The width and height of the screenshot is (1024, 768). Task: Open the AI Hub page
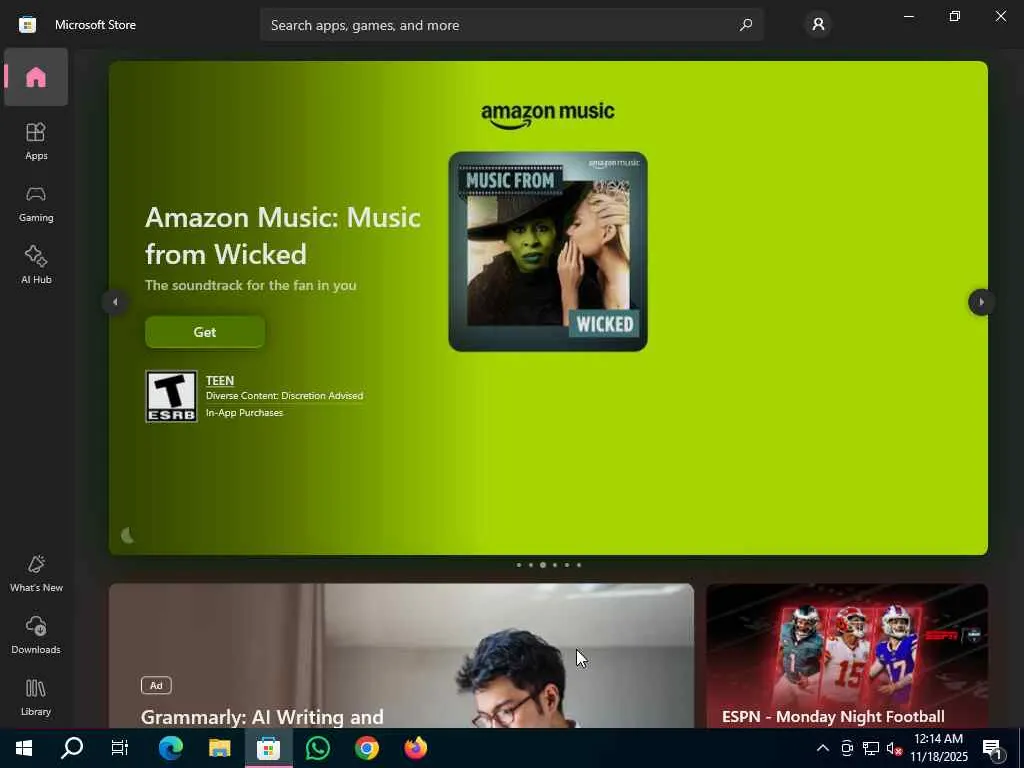point(36,264)
